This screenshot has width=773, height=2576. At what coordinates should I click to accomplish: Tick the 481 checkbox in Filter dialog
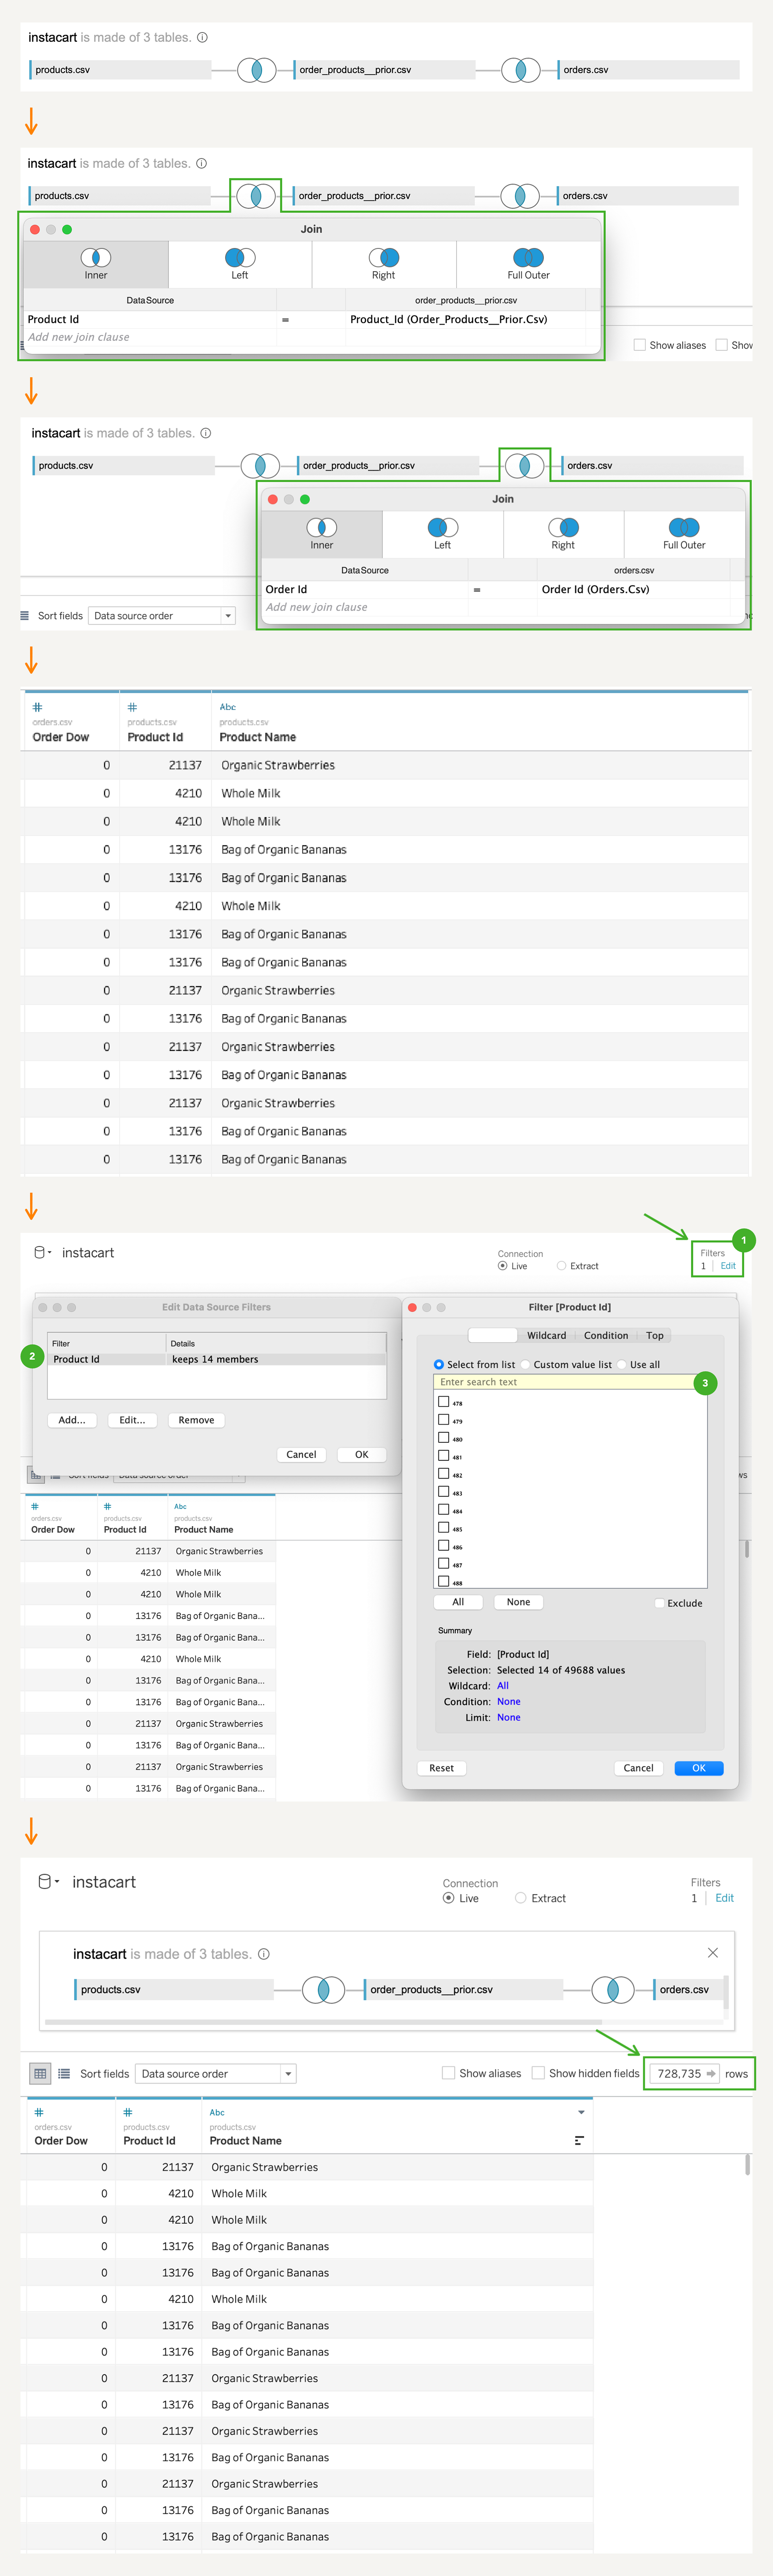pyautogui.click(x=443, y=1456)
